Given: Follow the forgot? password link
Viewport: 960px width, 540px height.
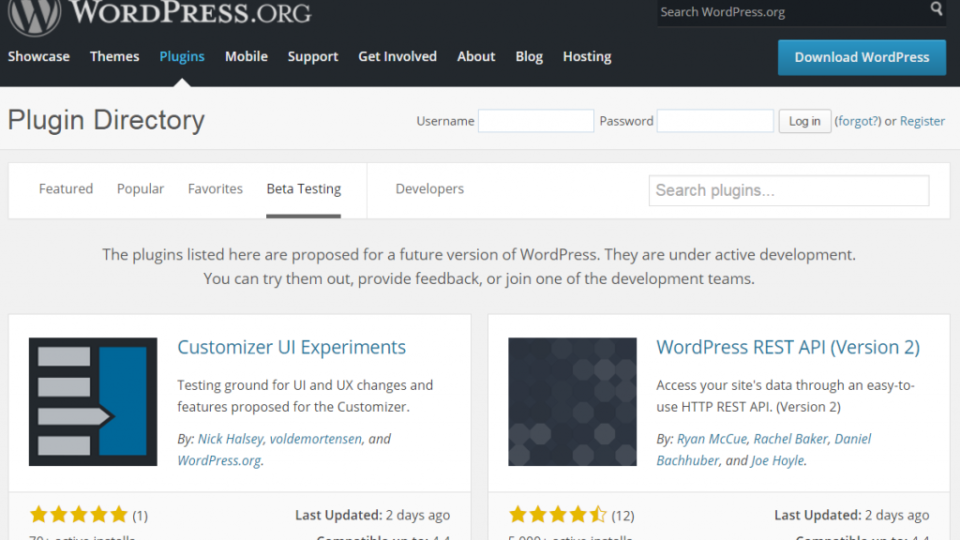Looking at the screenshot, I should 858,121.
